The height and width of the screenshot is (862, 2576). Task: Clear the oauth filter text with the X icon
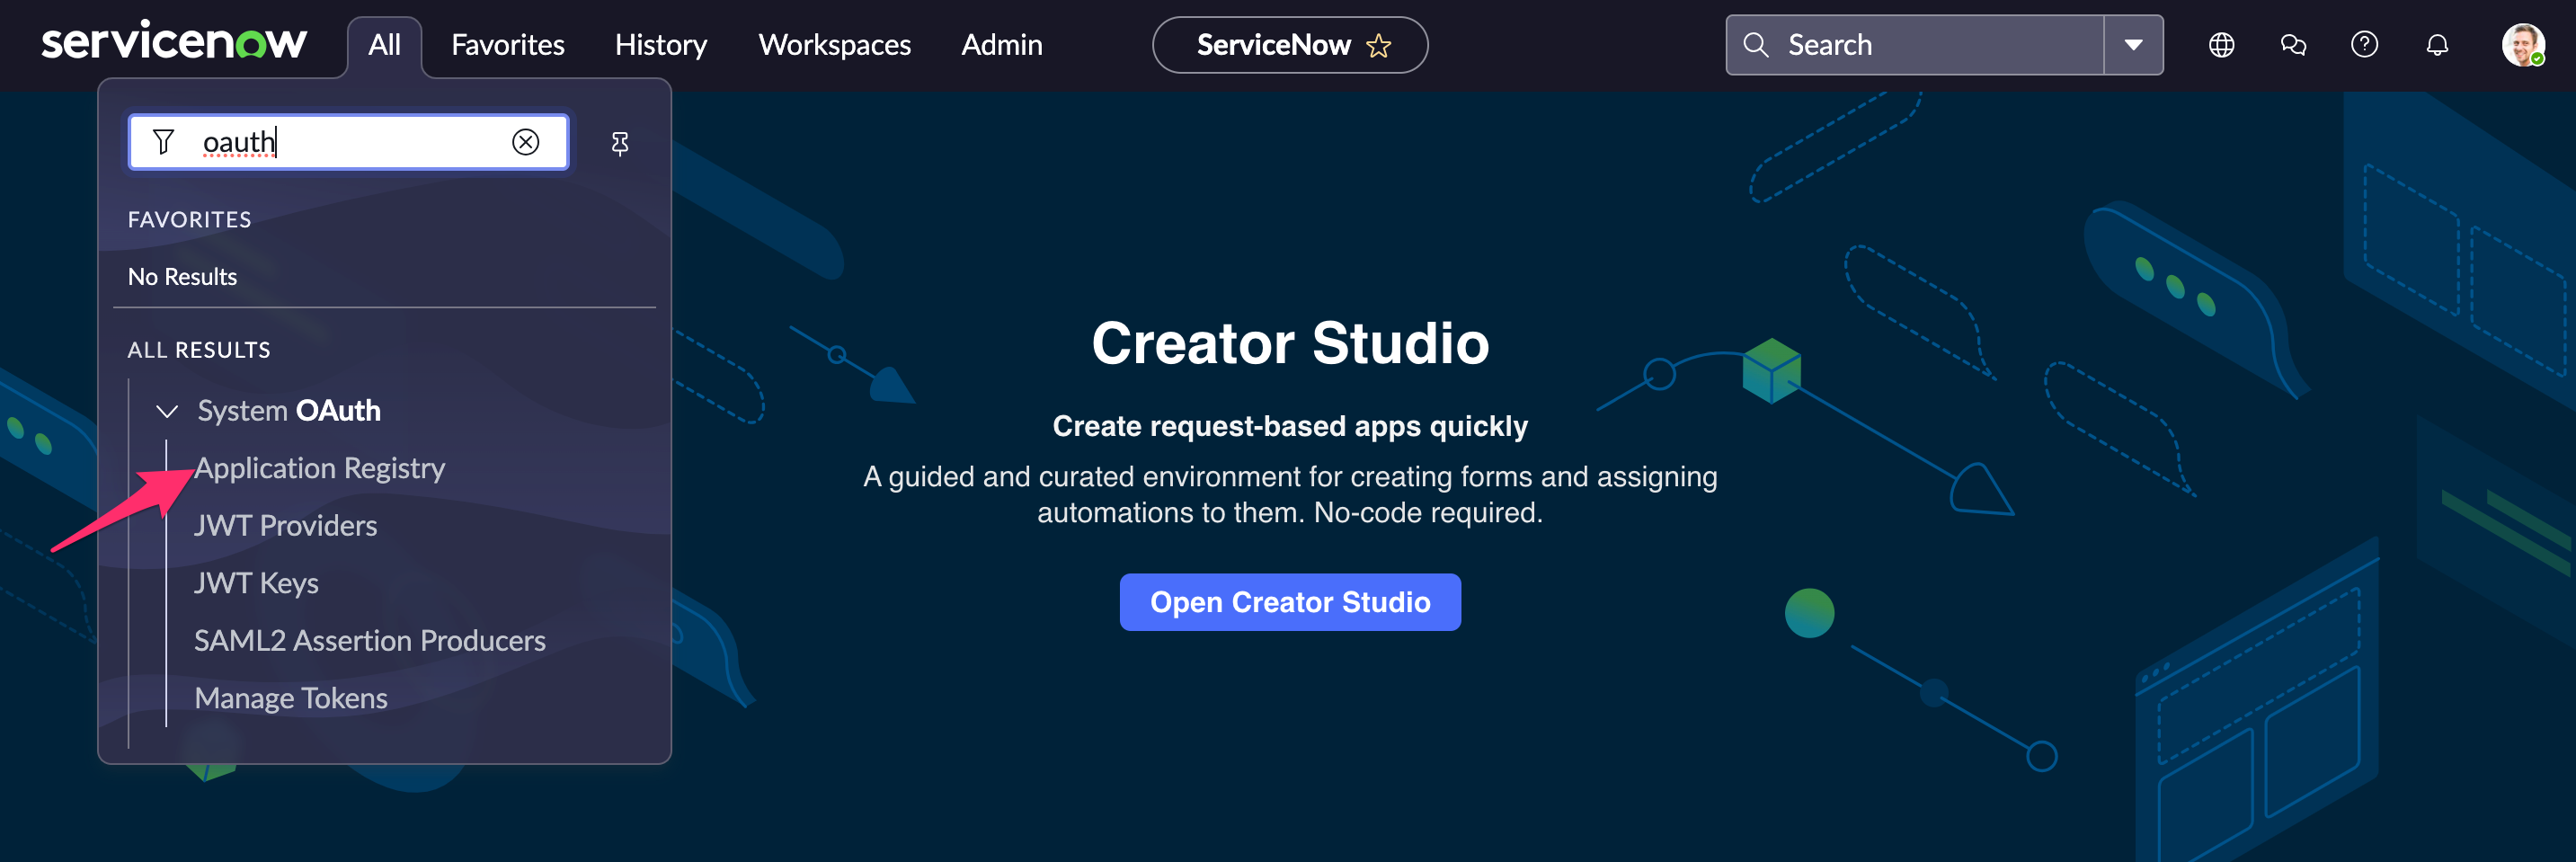pyautogui.click(x=525, y=142)
